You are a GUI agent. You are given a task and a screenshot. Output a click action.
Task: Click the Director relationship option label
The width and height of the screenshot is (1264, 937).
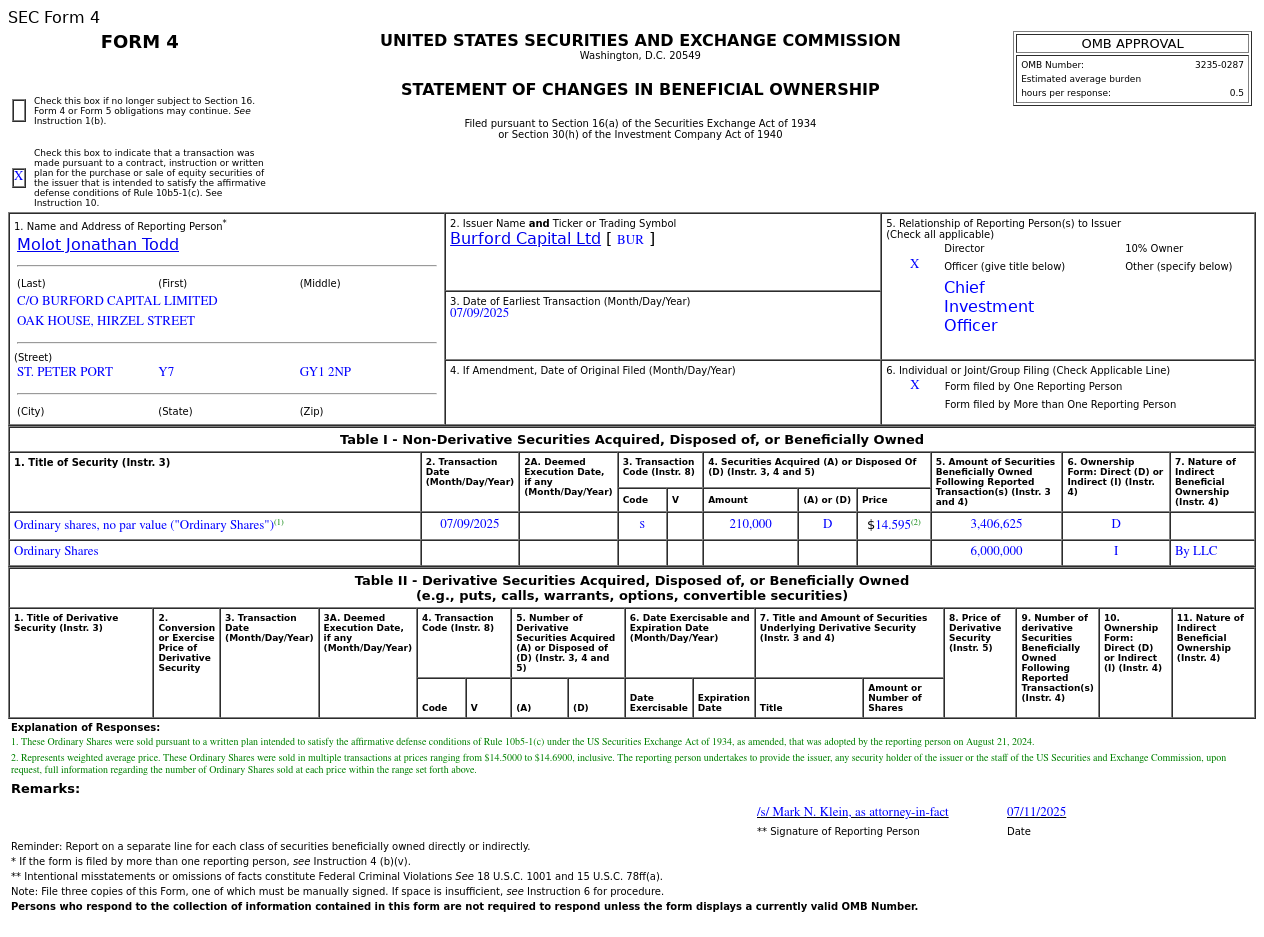point(964,249)
